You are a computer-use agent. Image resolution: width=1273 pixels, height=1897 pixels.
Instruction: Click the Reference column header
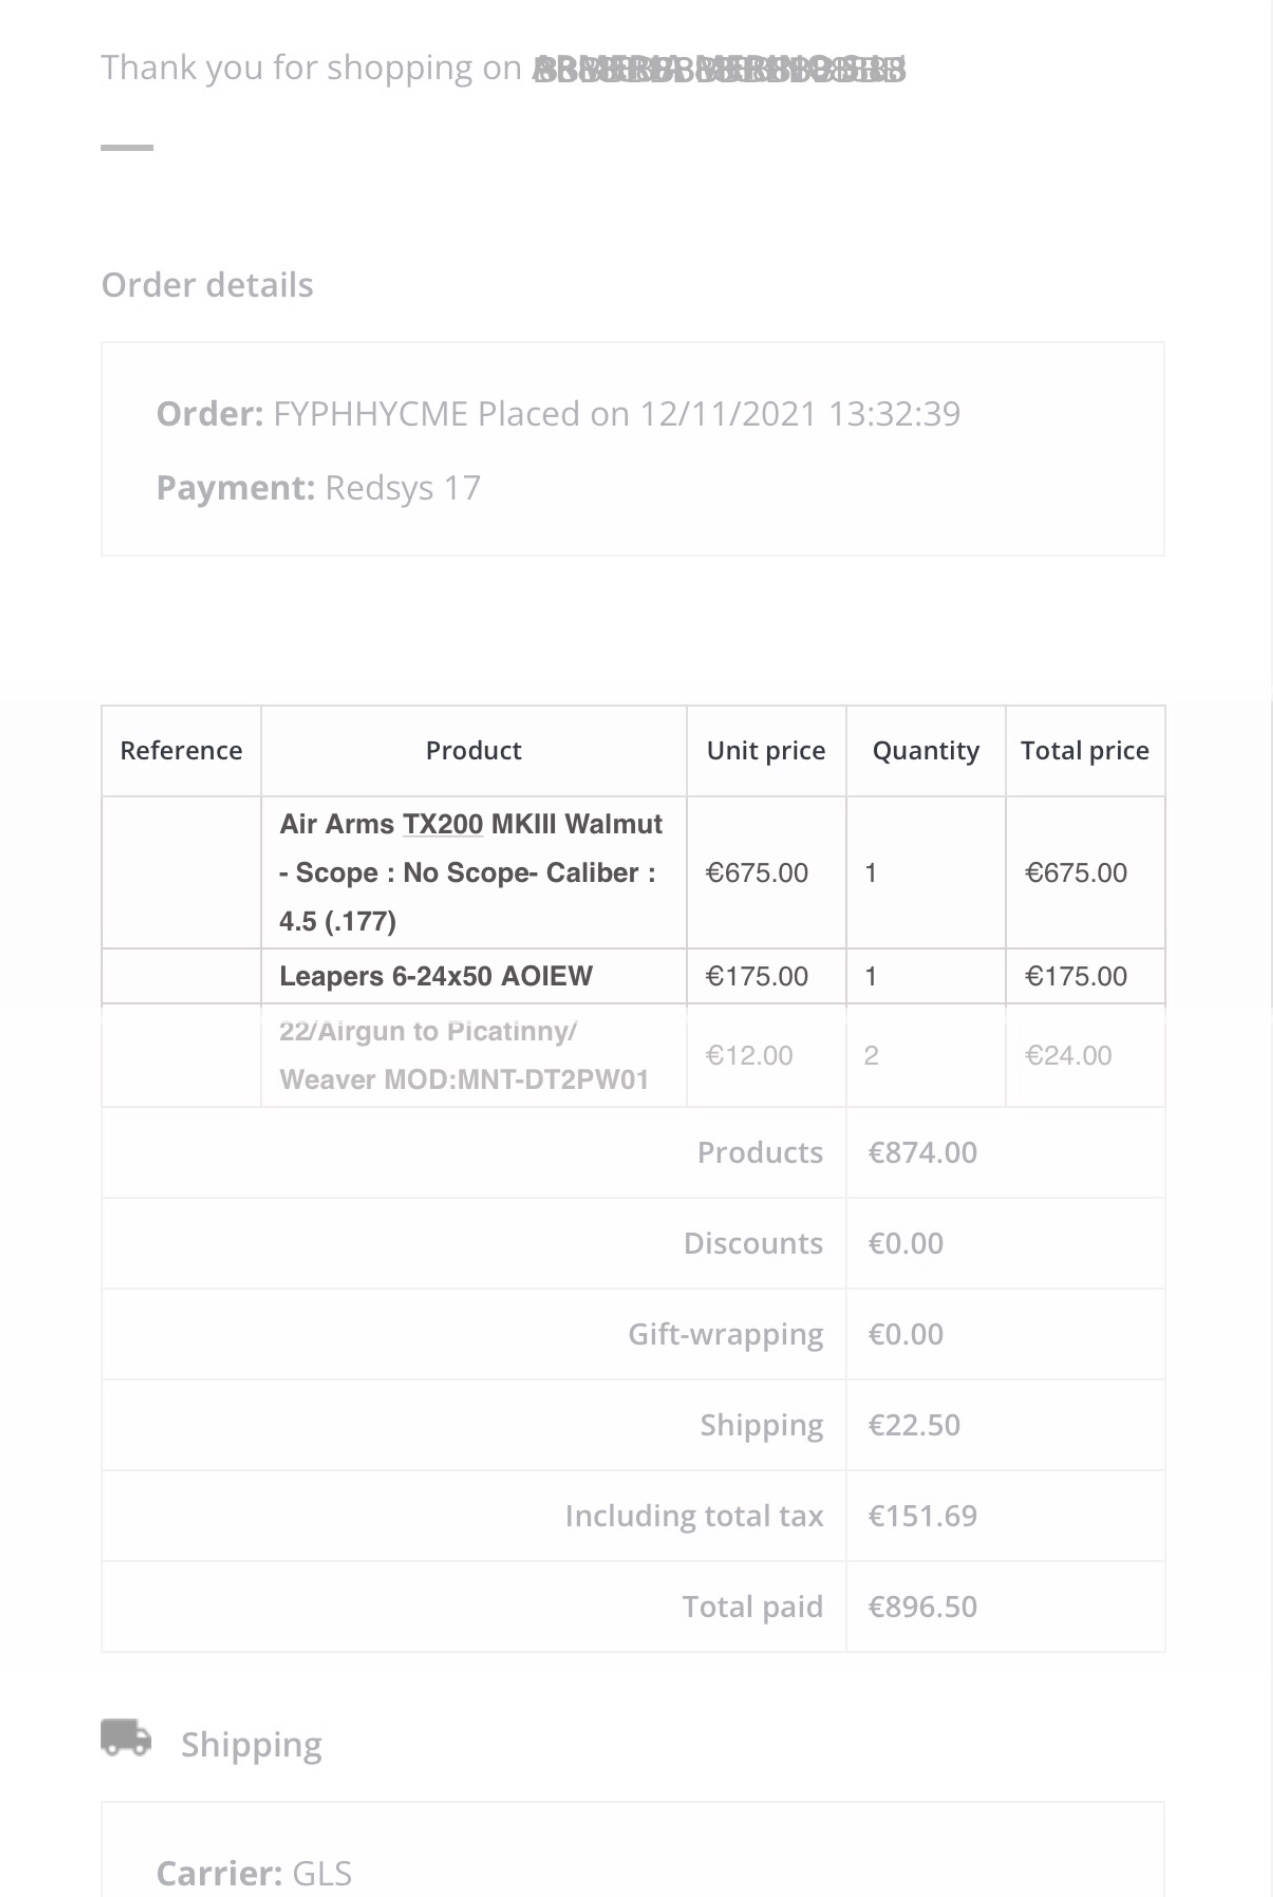(x=181, y=751)
